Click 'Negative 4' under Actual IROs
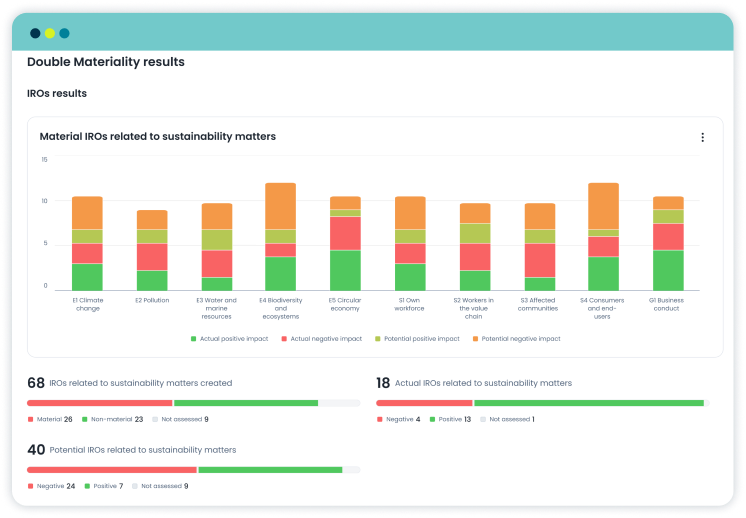The image size is (746, 518). pyautogui.click(x=399, y=419)
